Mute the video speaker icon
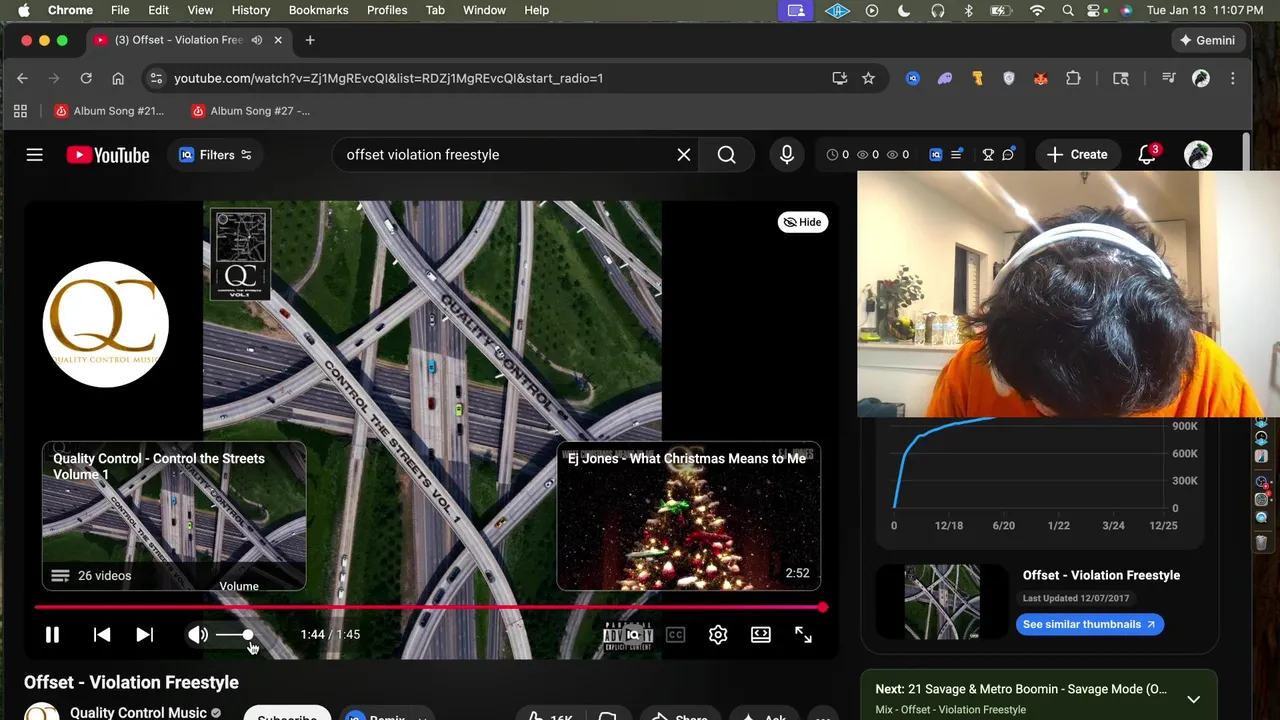The width and height of the screenshot is (1280, 720). [x=198, y=635]
